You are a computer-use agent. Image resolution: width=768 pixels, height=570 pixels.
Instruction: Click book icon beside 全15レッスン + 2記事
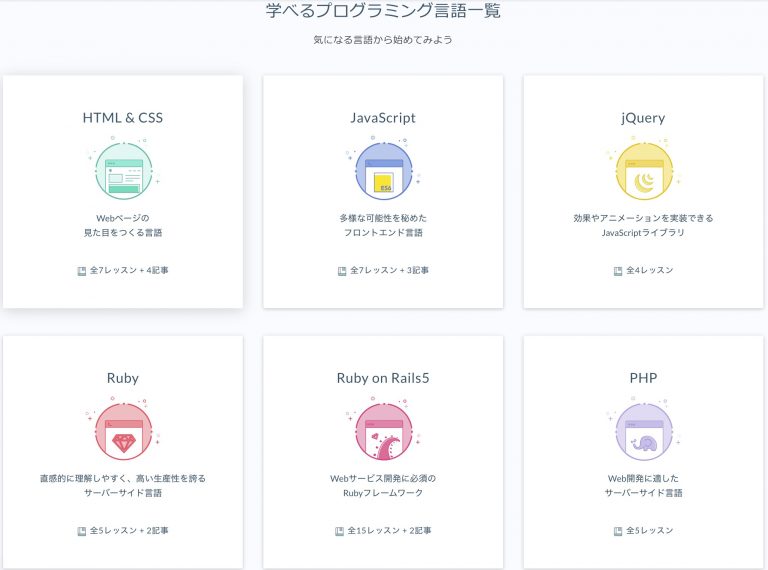coord(340,530)
